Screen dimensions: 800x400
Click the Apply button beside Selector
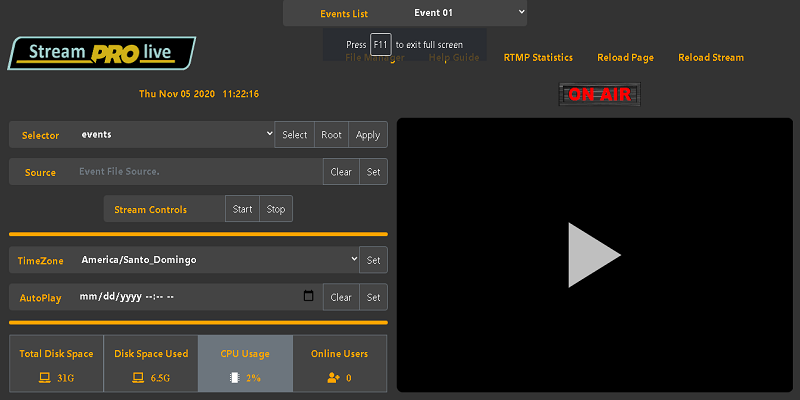pyautogui.click(x=368, y=135)
